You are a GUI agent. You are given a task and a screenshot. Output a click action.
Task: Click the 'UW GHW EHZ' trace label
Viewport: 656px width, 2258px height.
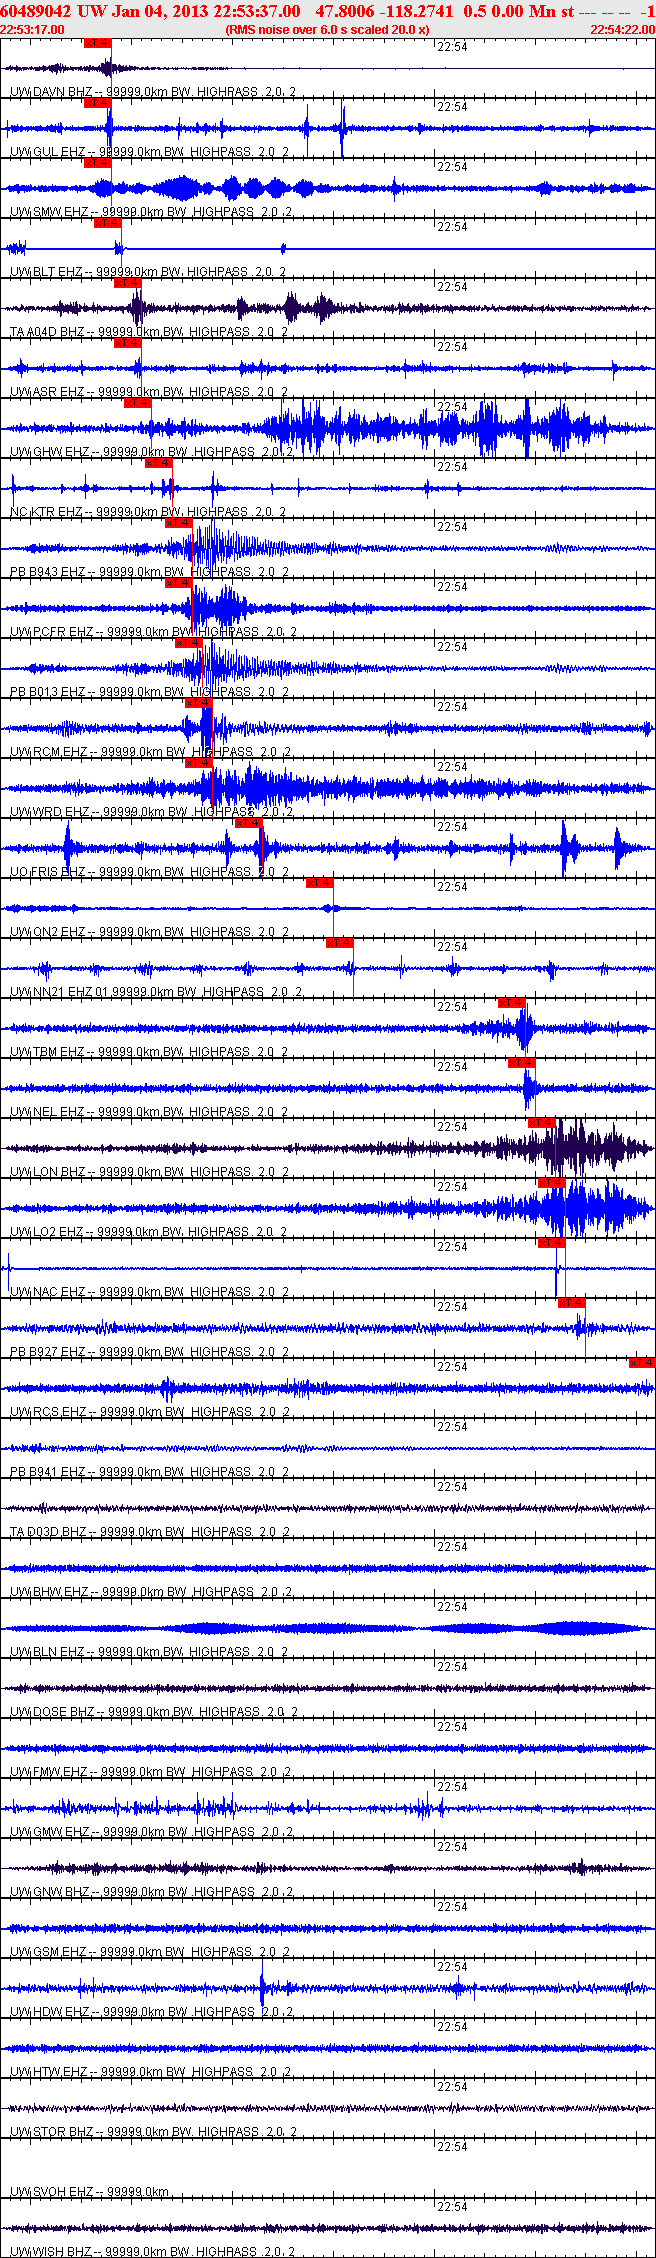49,452
